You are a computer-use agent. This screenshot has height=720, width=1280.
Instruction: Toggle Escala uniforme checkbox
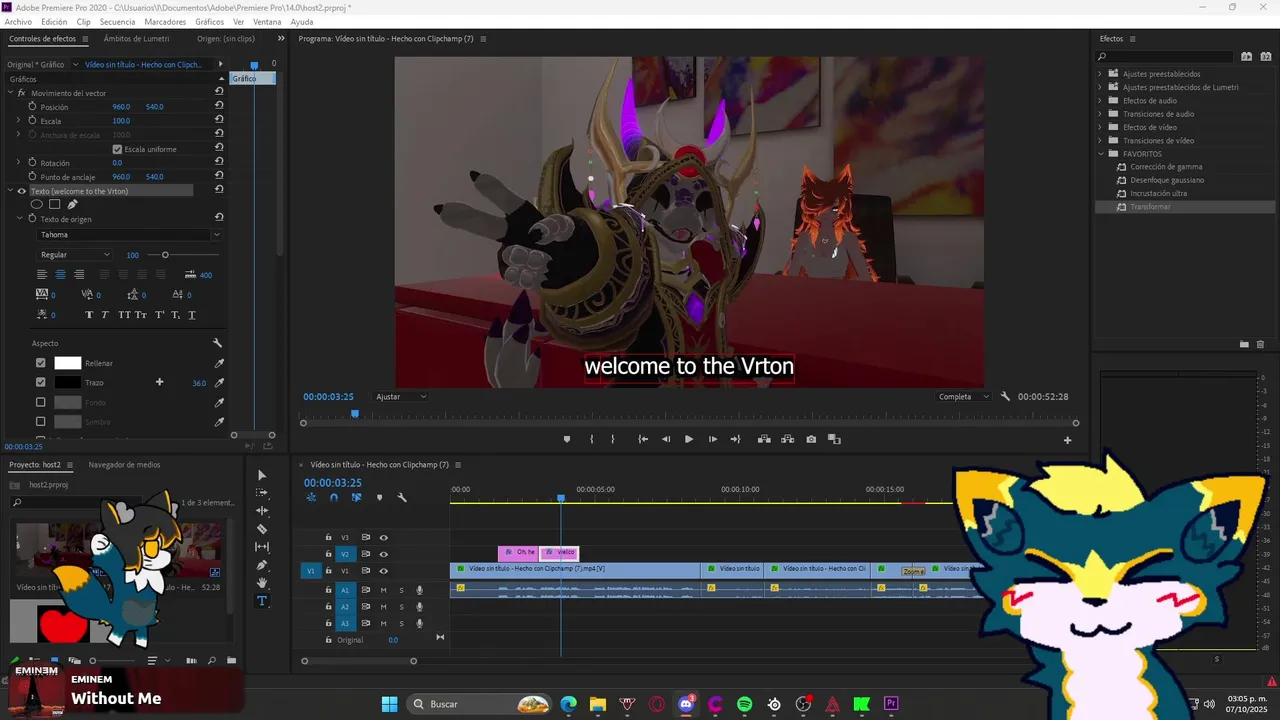point(117,149)
